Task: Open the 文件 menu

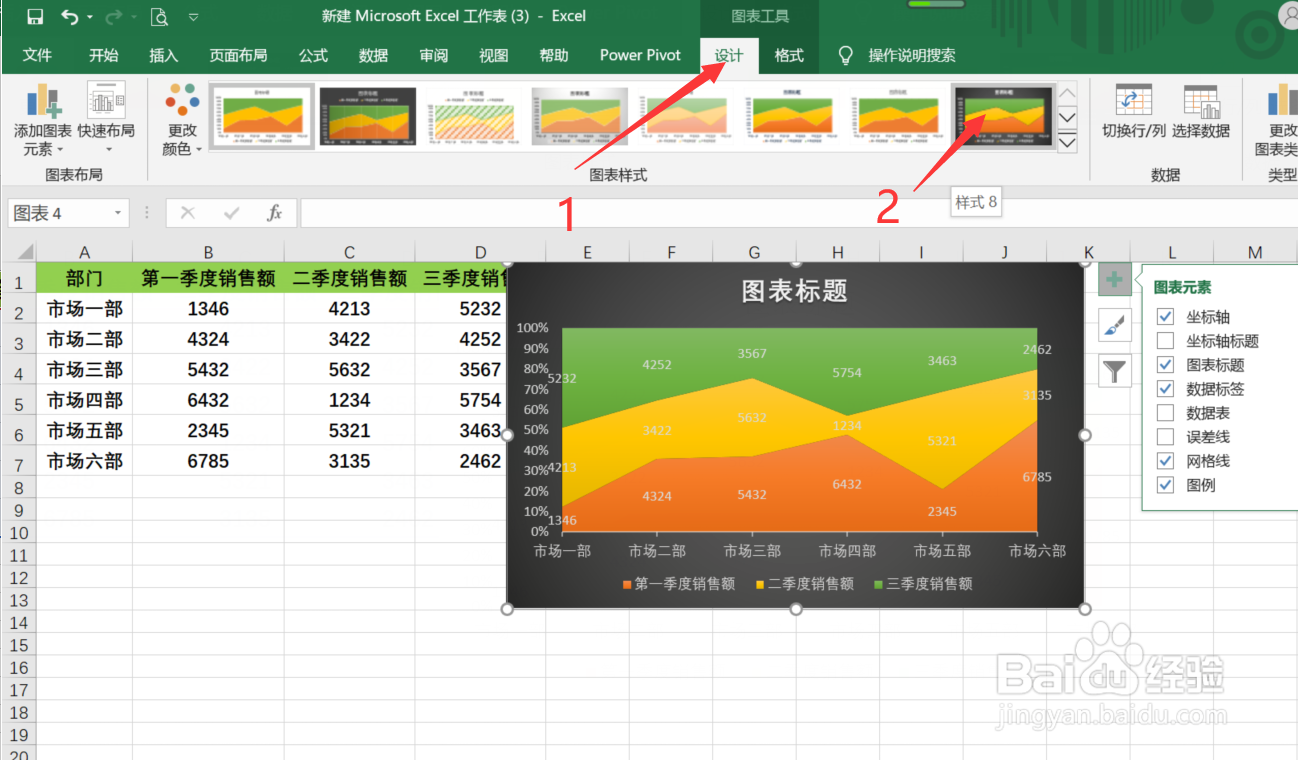Action: (37, 56)
